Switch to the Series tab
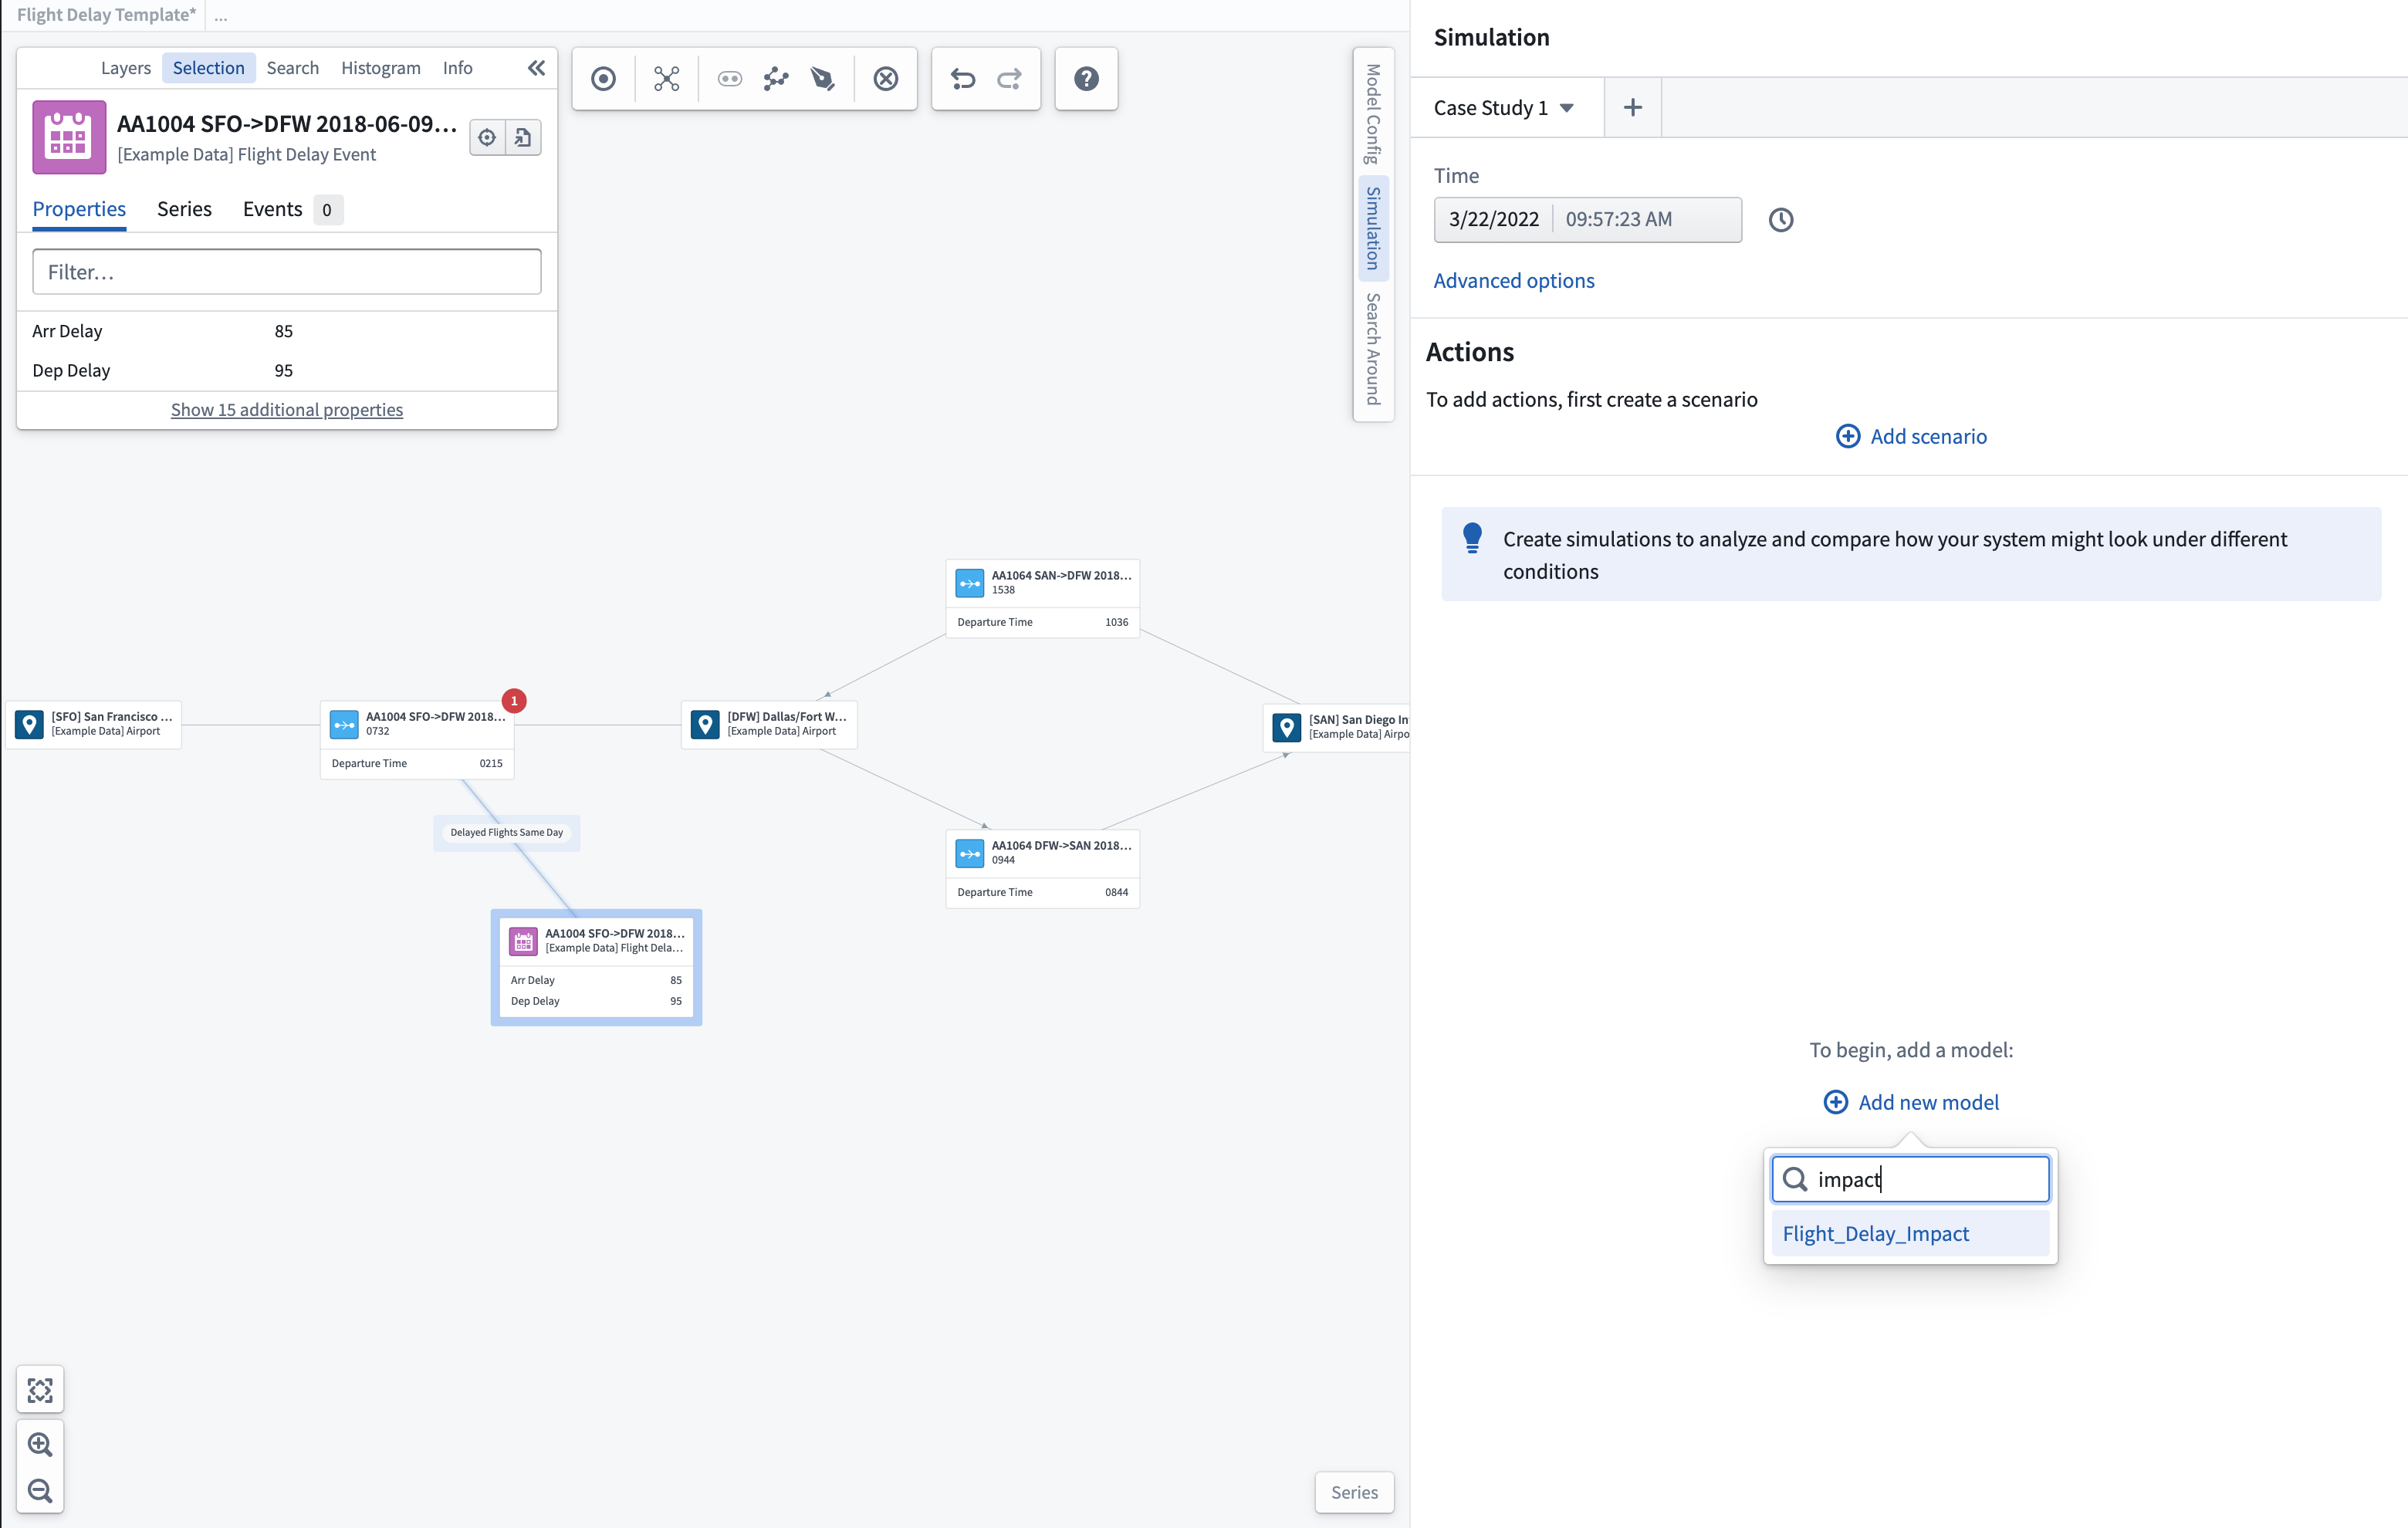The height and width of the screenshot is (1528, 2408). pos(183,207)
